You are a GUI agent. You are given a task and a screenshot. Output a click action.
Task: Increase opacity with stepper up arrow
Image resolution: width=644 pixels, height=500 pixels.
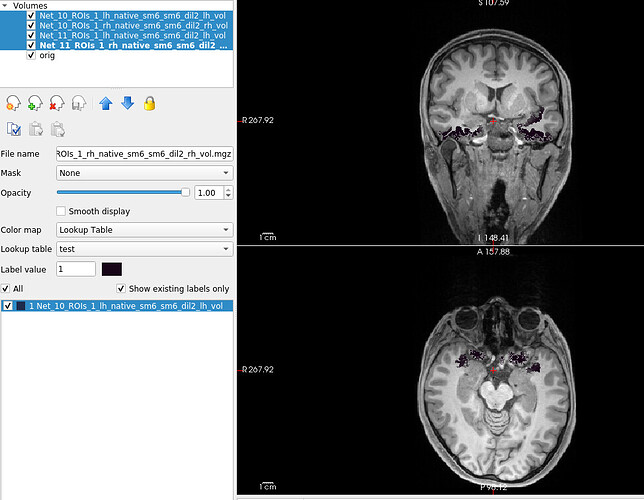228,189
